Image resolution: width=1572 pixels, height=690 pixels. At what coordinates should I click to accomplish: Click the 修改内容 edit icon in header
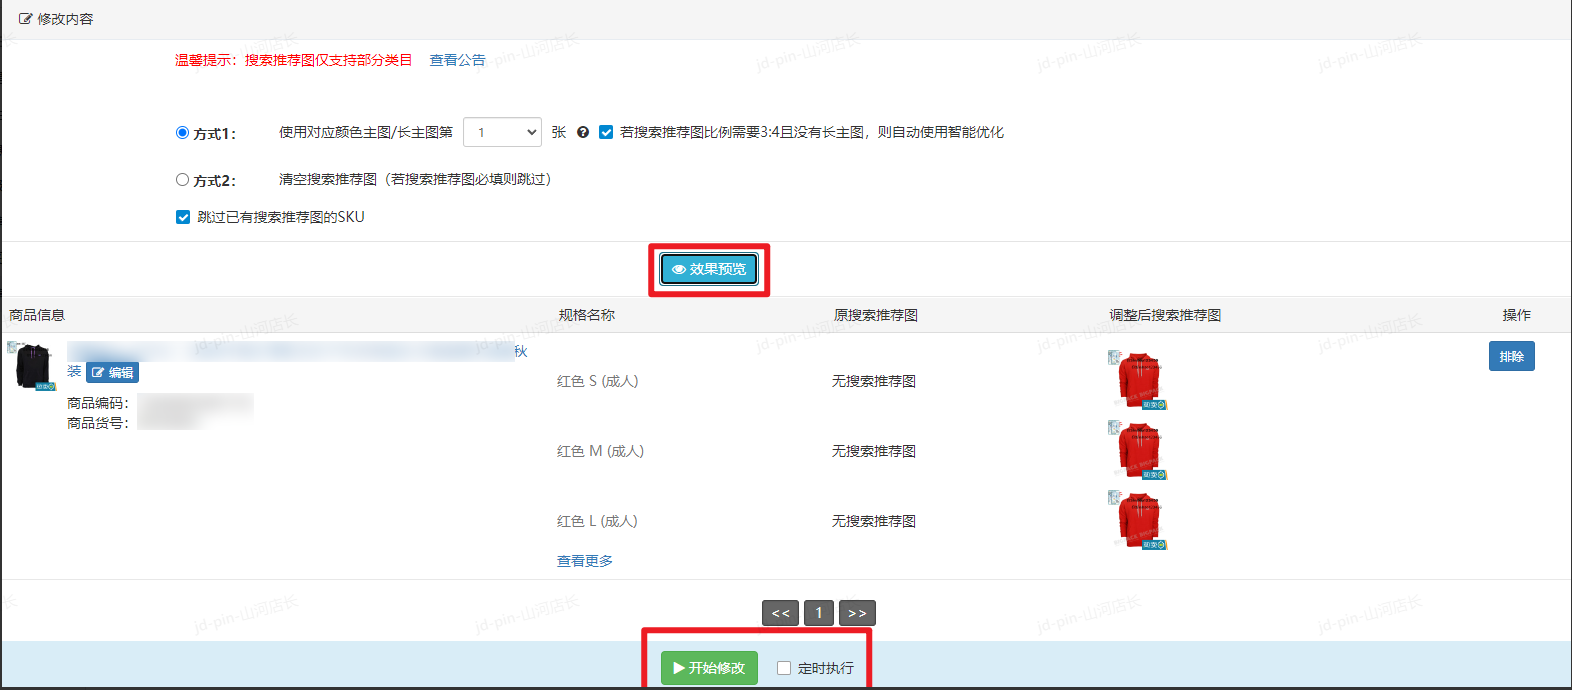click(x=25, y=19)
